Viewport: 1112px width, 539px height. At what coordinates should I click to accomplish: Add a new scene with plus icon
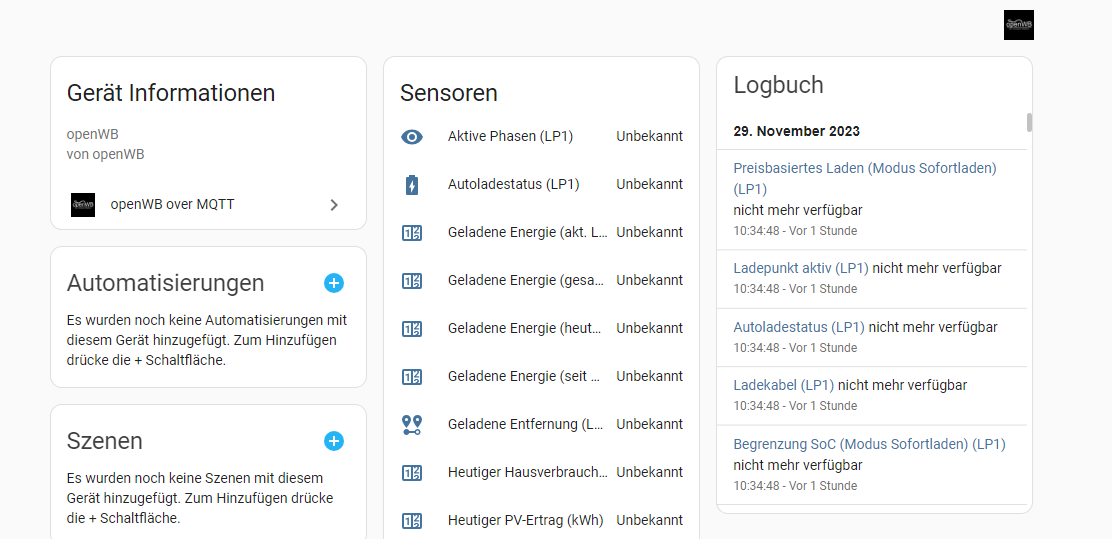[334, 441]
